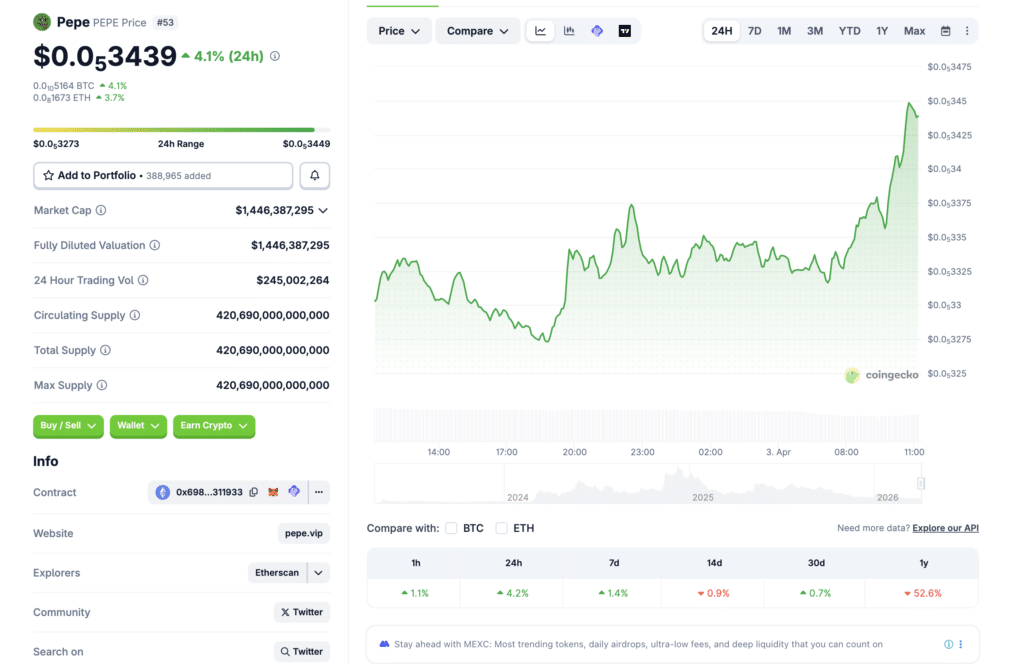Screen dimensions: 1024x664
Task: Expand the Market Cap details chevron
Action: [x=323, y=210]
